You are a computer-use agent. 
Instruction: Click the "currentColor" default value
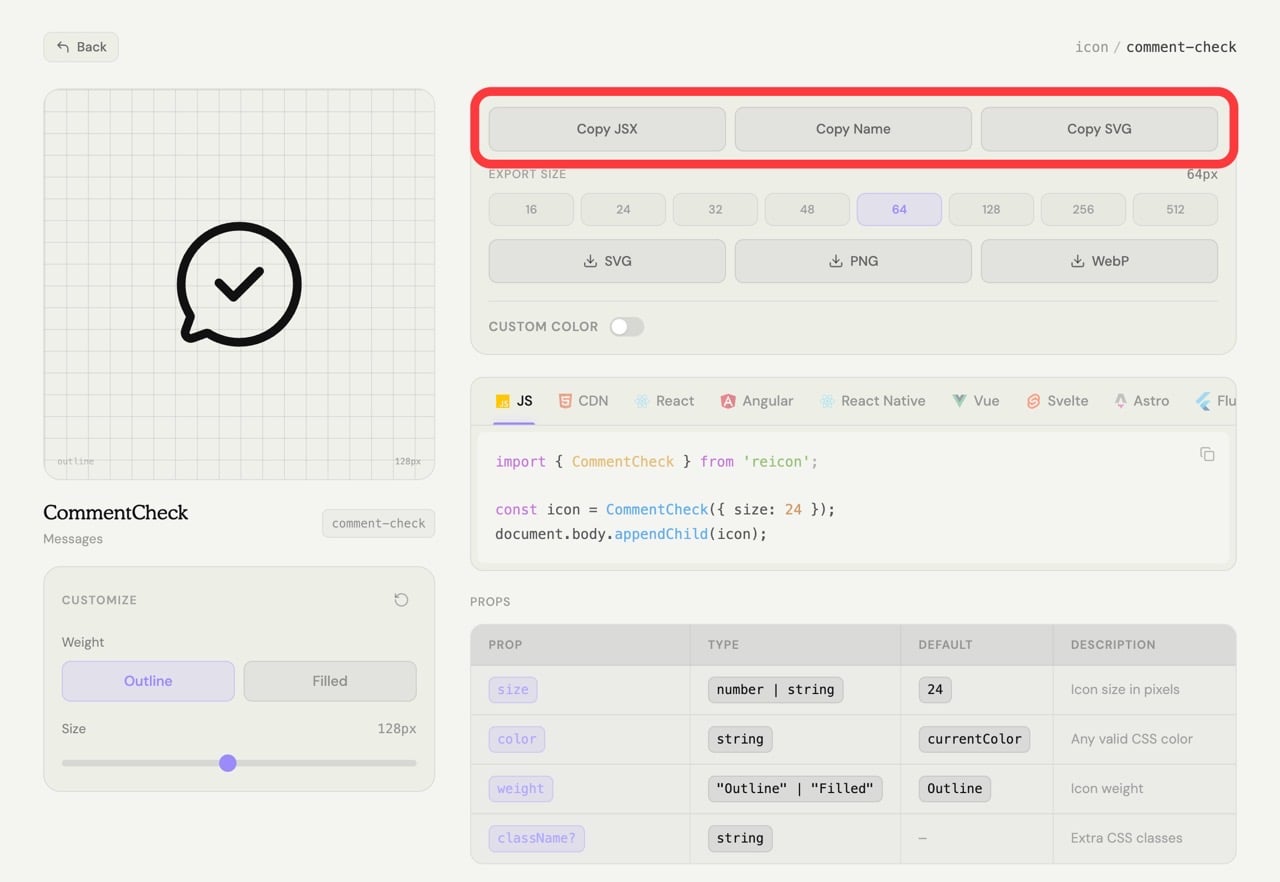click(x=974, y=739)
